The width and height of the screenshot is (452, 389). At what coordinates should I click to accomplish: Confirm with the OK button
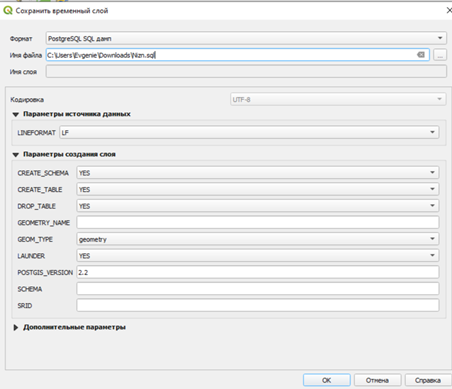(x=327, y=380)
